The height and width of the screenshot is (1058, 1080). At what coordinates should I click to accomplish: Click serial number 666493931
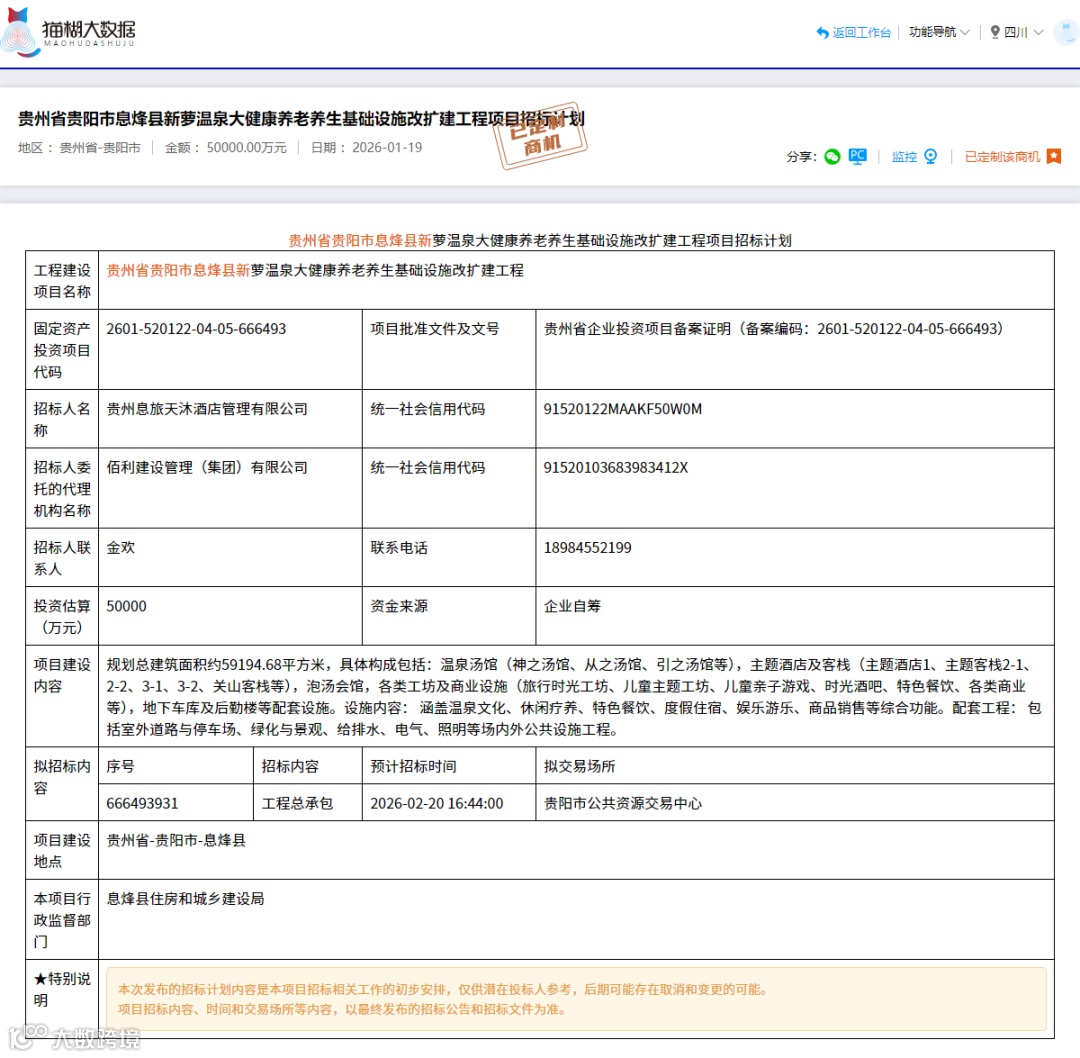click(142, 803)
